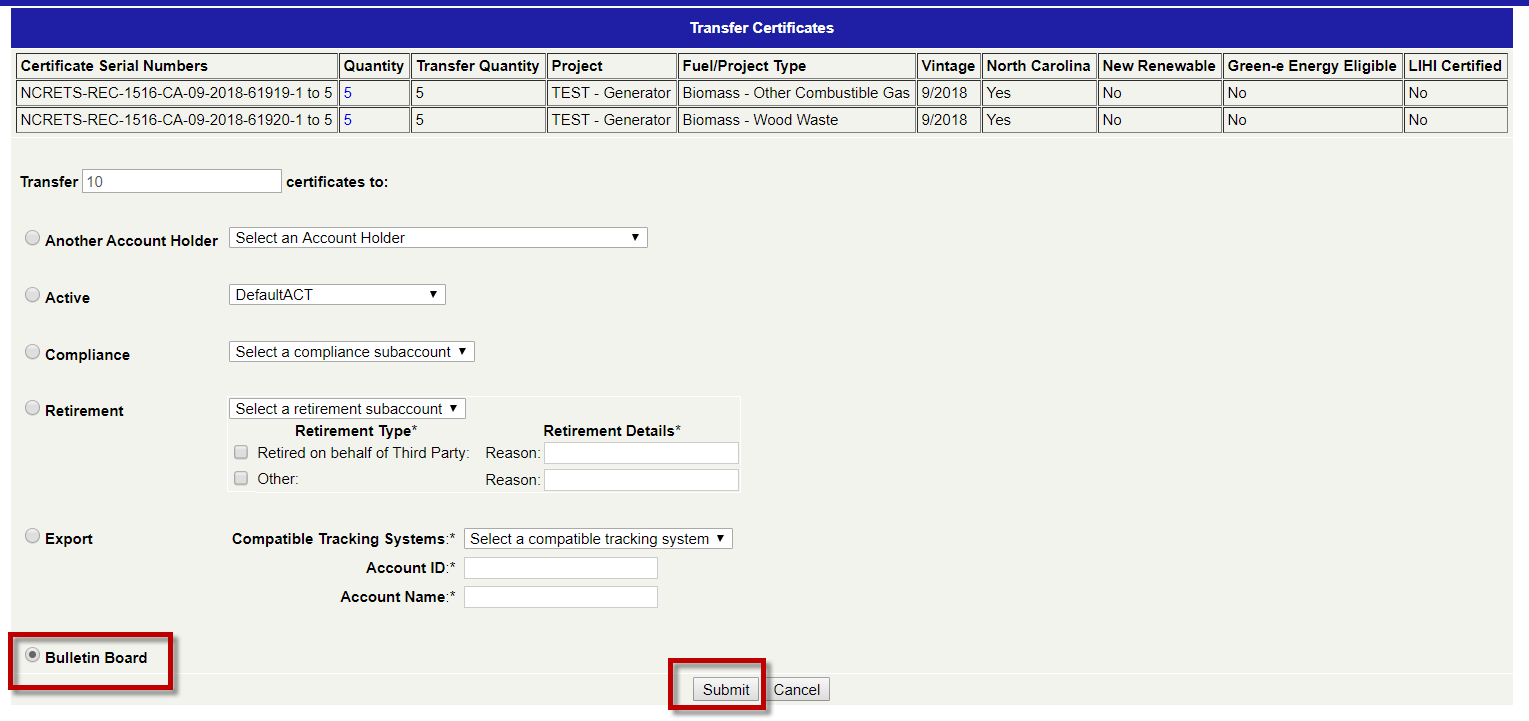Select the Active radio button
Viewport: 1529px width, 721px height.
coord(33,295)
